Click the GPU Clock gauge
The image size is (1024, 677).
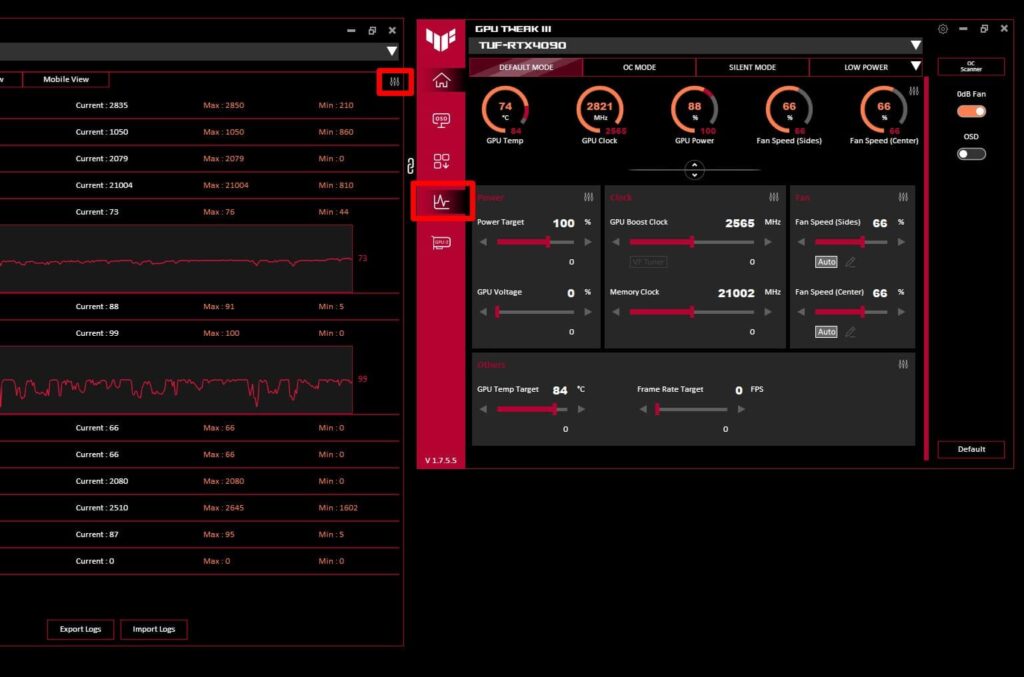tap(600, 110)
